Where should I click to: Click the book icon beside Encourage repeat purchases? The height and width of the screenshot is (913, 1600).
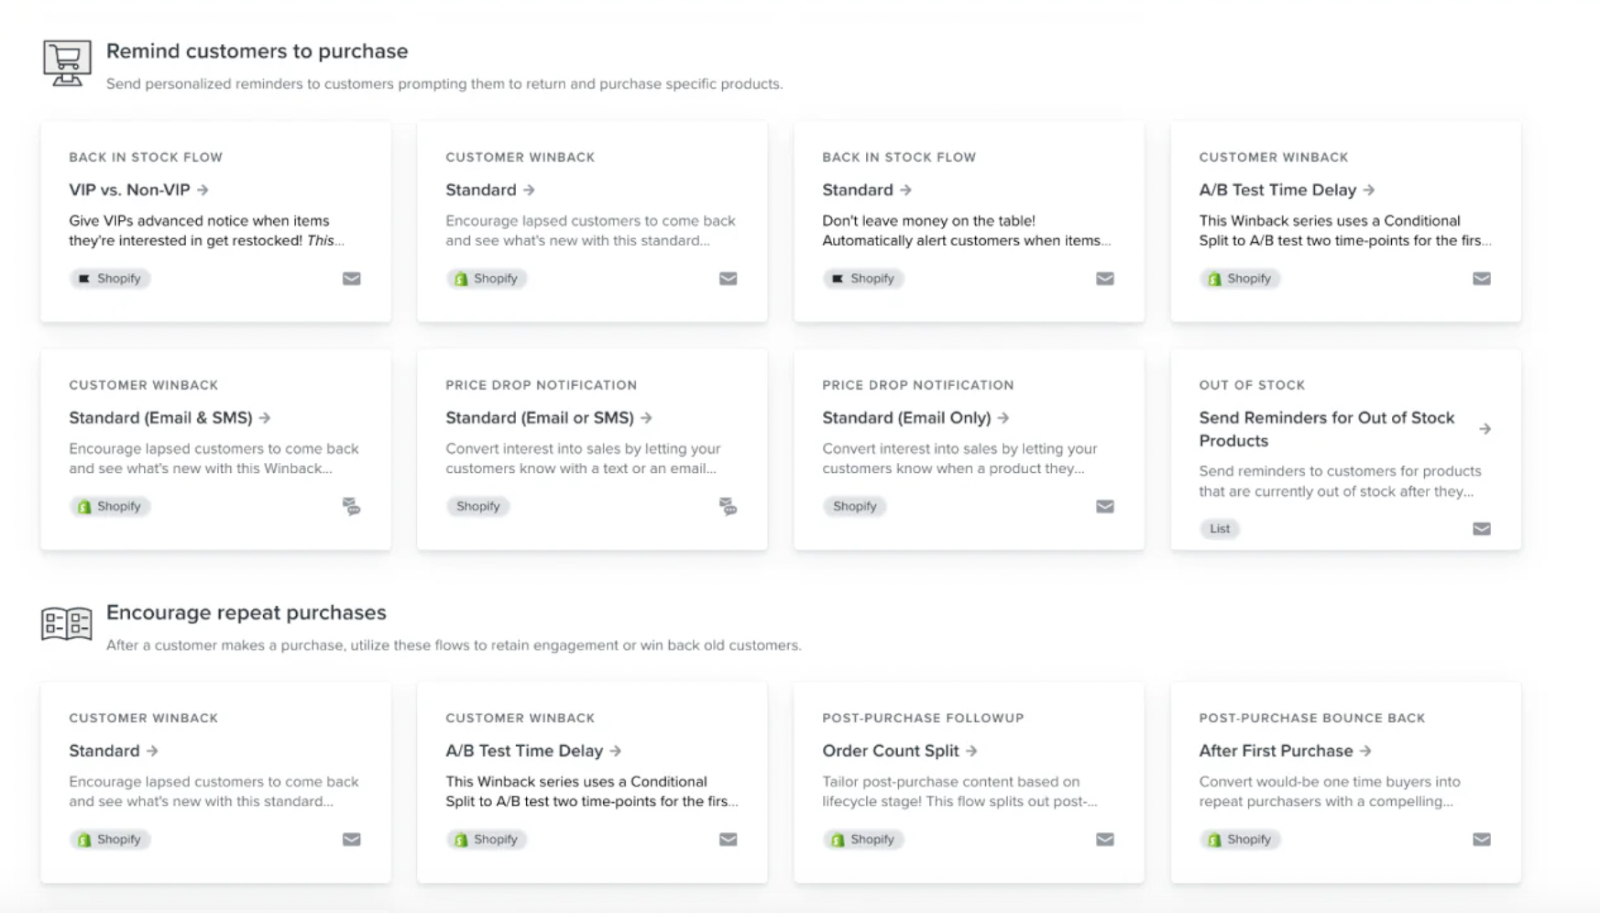(x=66, y=625)
